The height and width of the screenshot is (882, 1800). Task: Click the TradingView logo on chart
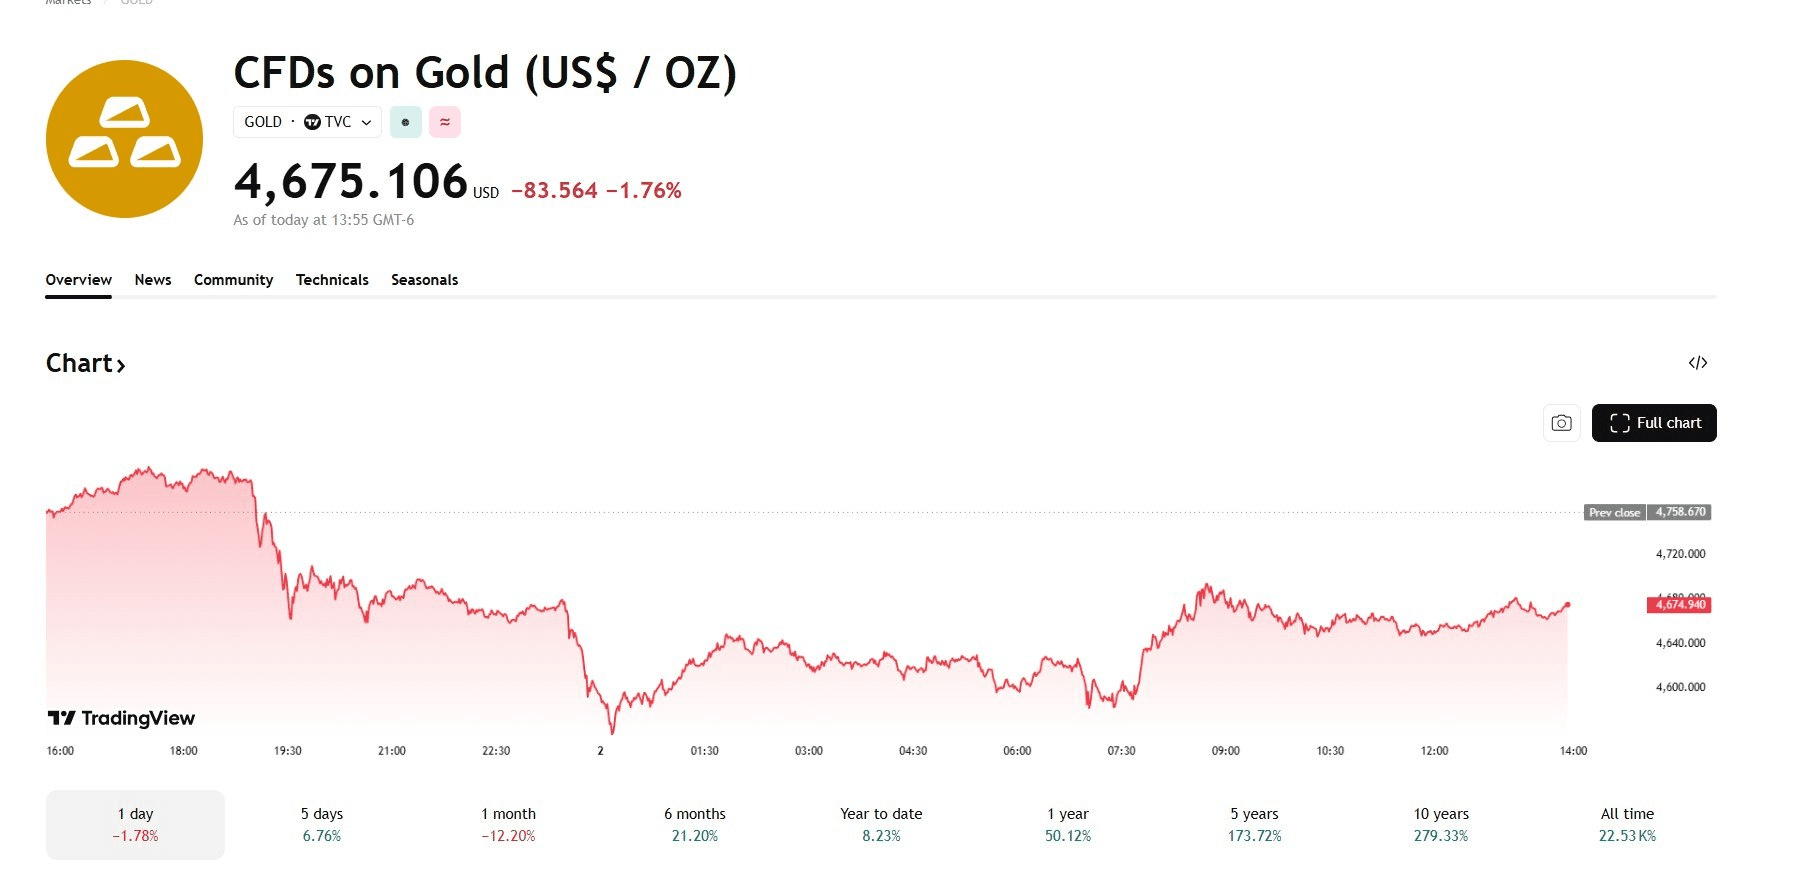122,718
